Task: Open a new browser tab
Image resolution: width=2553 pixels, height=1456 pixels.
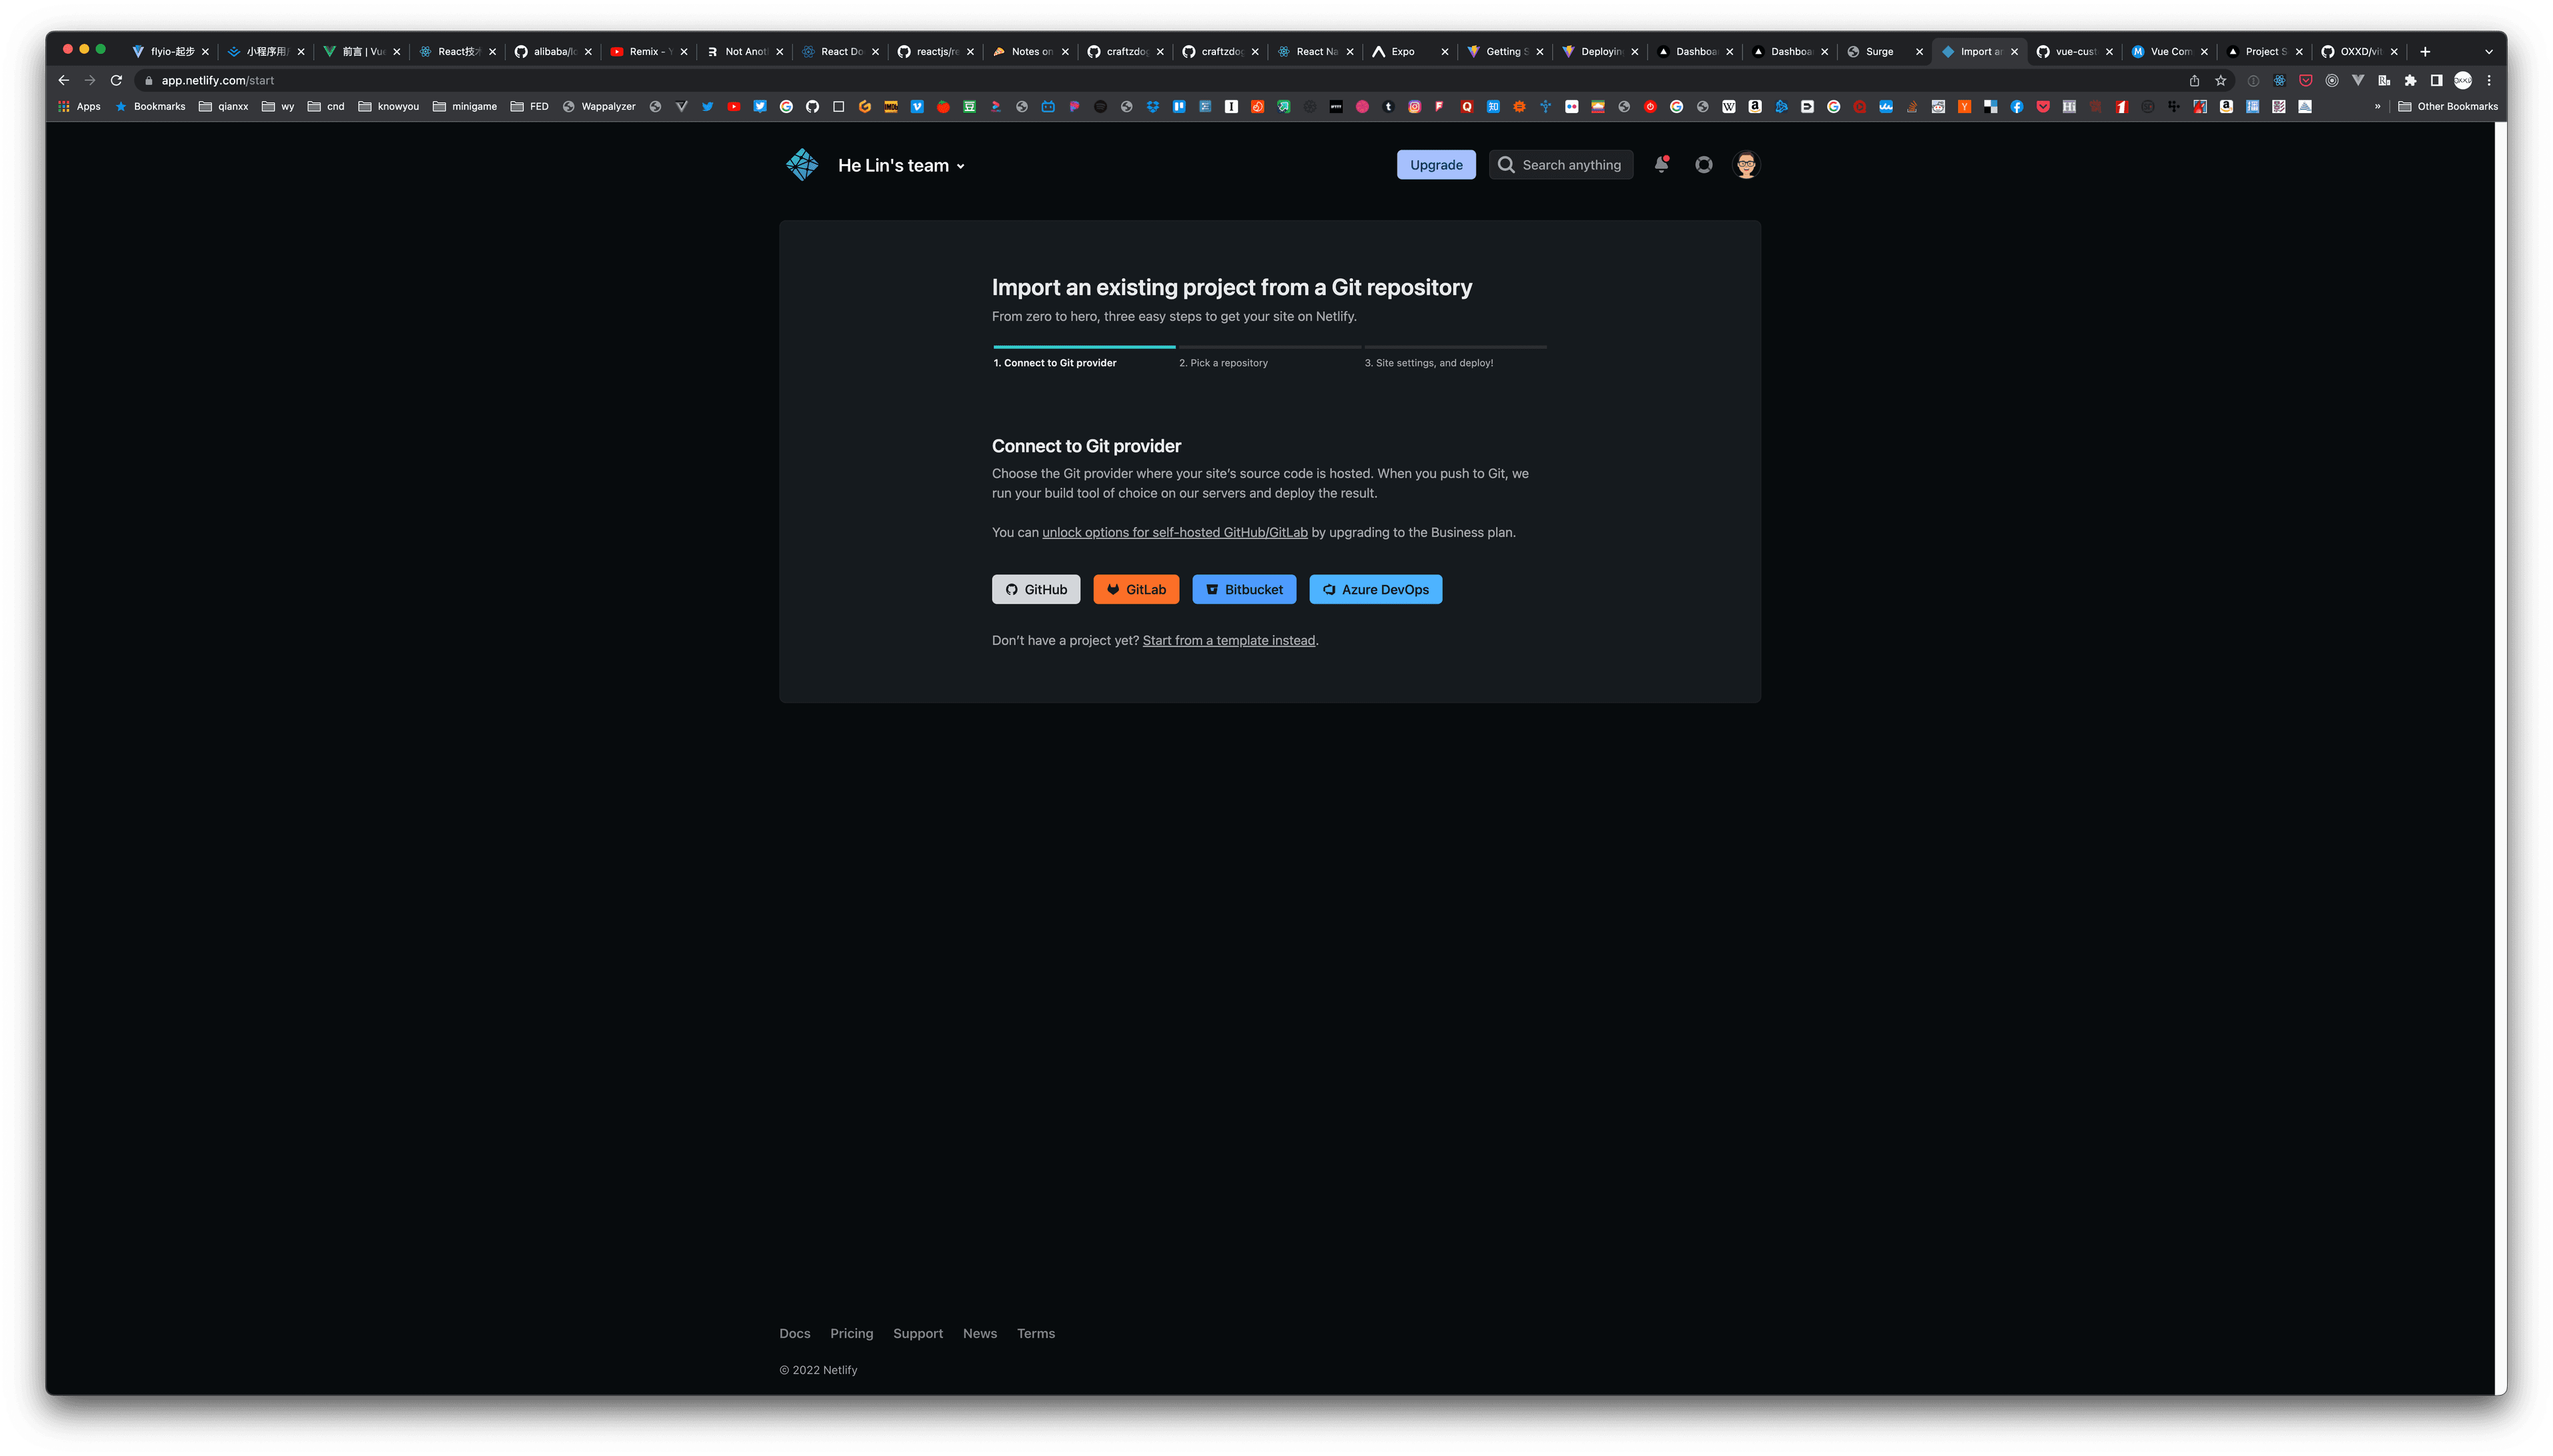Action: 2424,52
